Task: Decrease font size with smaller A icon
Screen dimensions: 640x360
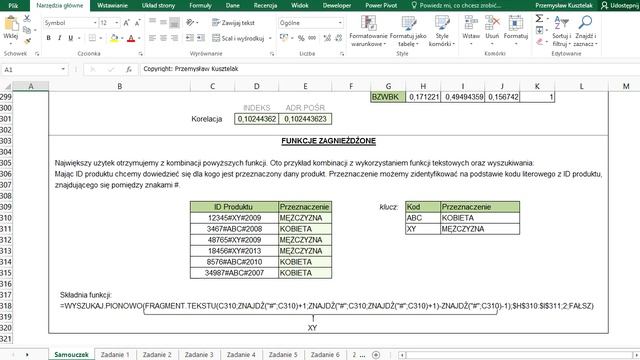Action: pyautogui.click(x=138, y=23)
